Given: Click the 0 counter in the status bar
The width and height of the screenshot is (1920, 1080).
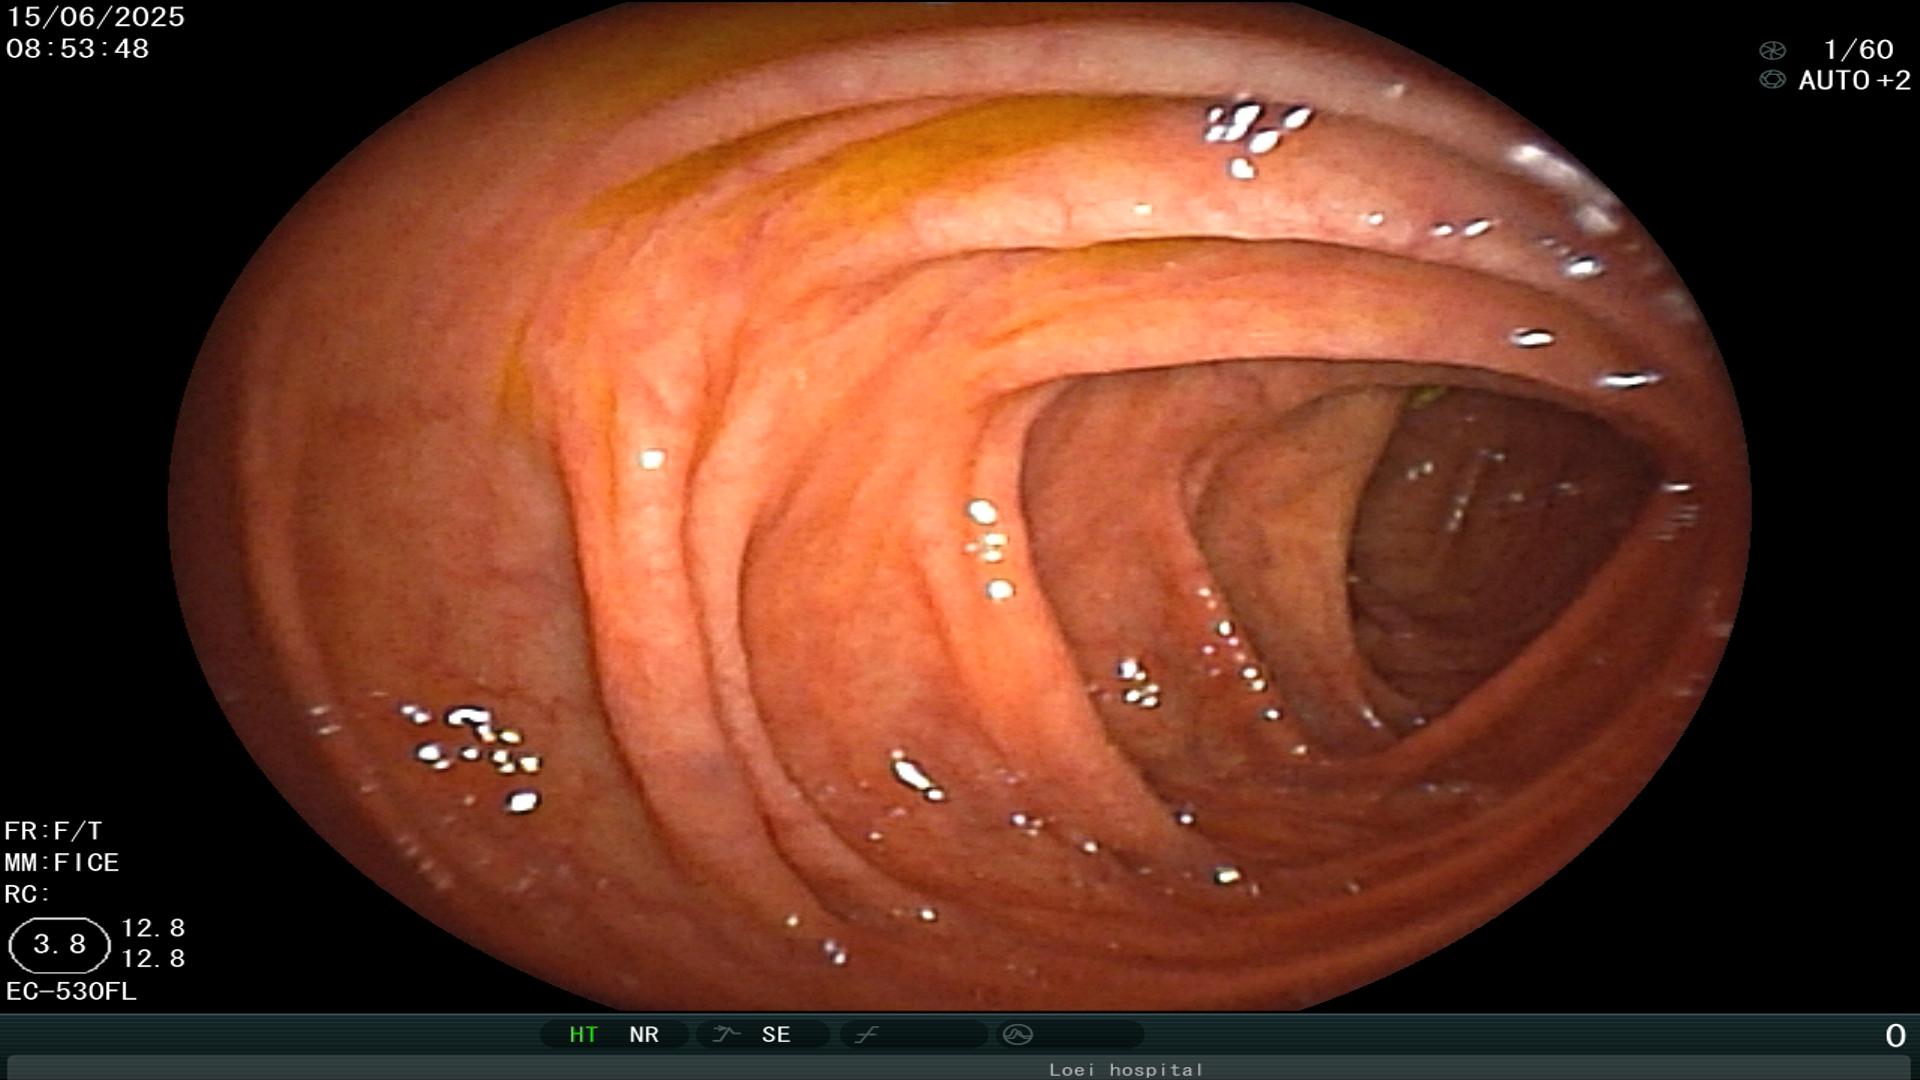Looking at the screenshot, I should (1895, 1036).
